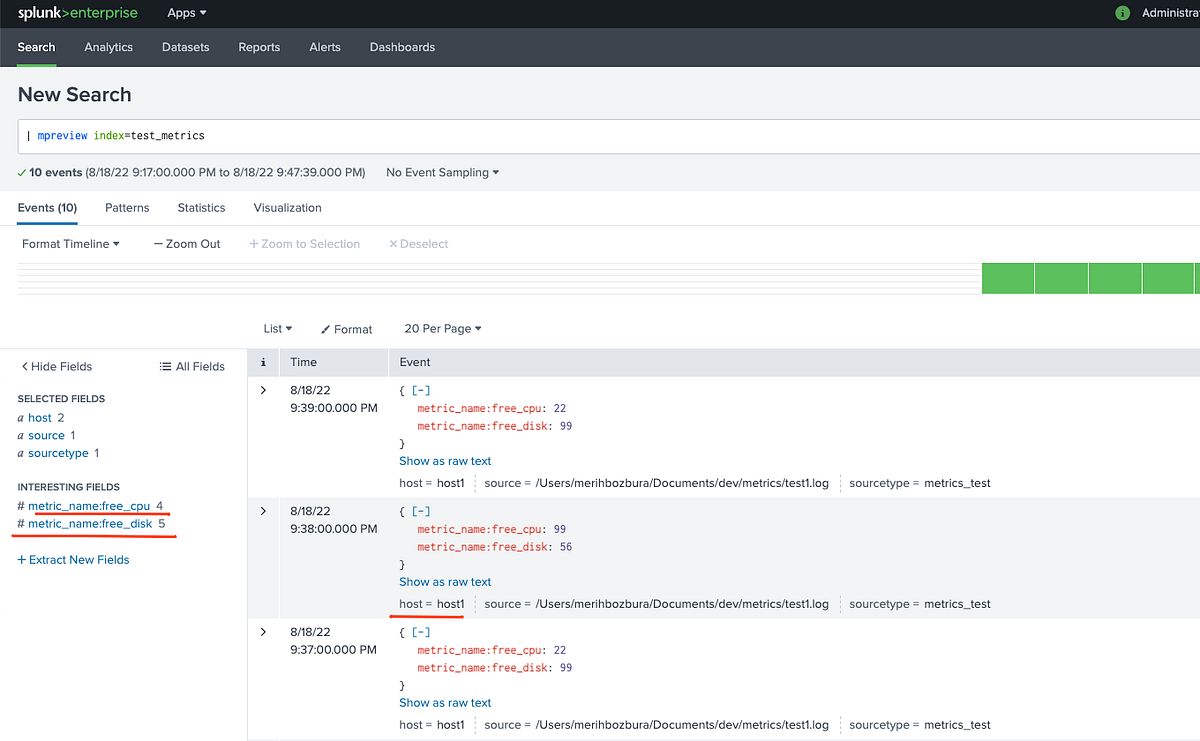Open the 20 Per Page dropdown
Image resolution: width=1200 pixels, height=741 pixels.
point(442,329)
